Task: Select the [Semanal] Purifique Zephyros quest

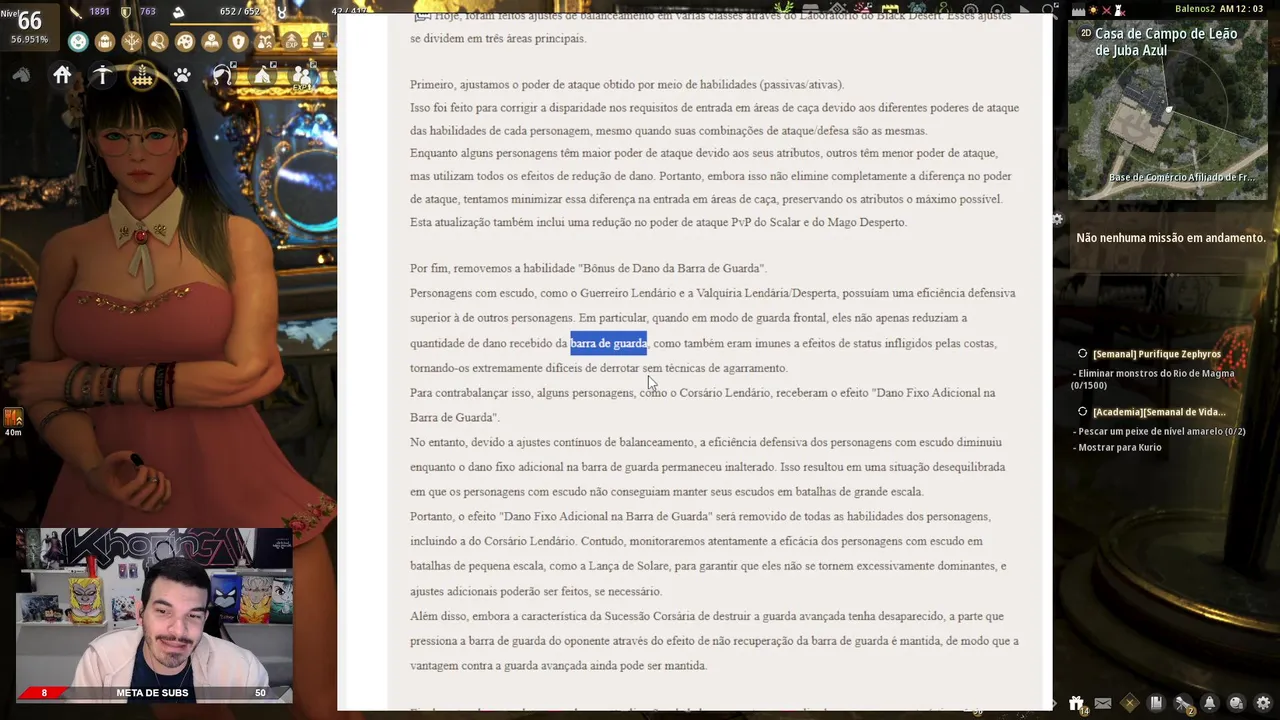Action: (x=1156, y=354)
